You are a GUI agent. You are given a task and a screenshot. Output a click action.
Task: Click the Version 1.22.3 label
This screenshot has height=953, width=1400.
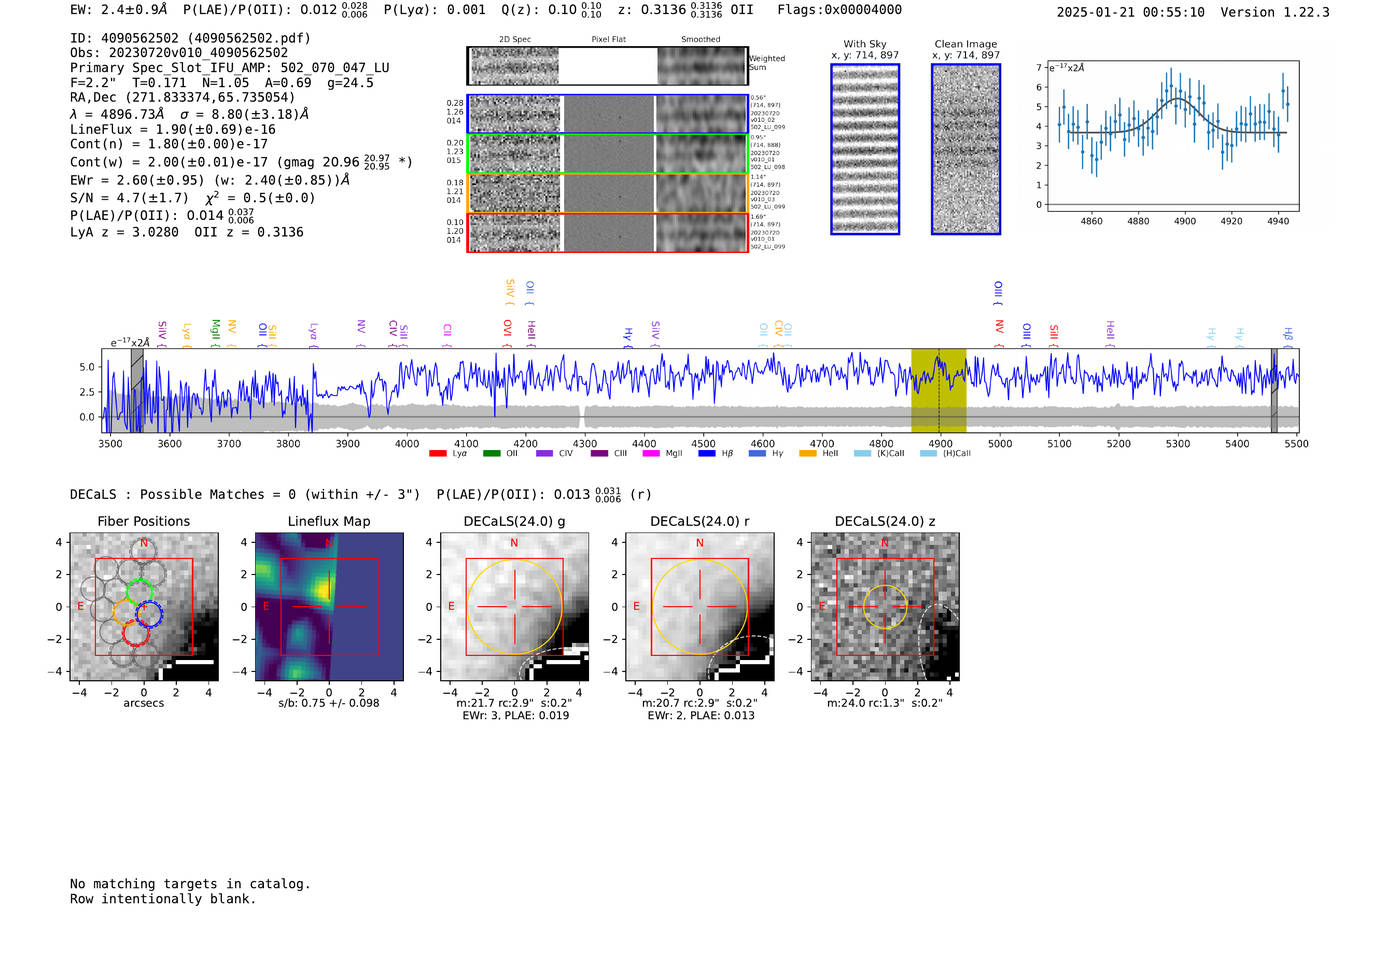[1275, 12]
